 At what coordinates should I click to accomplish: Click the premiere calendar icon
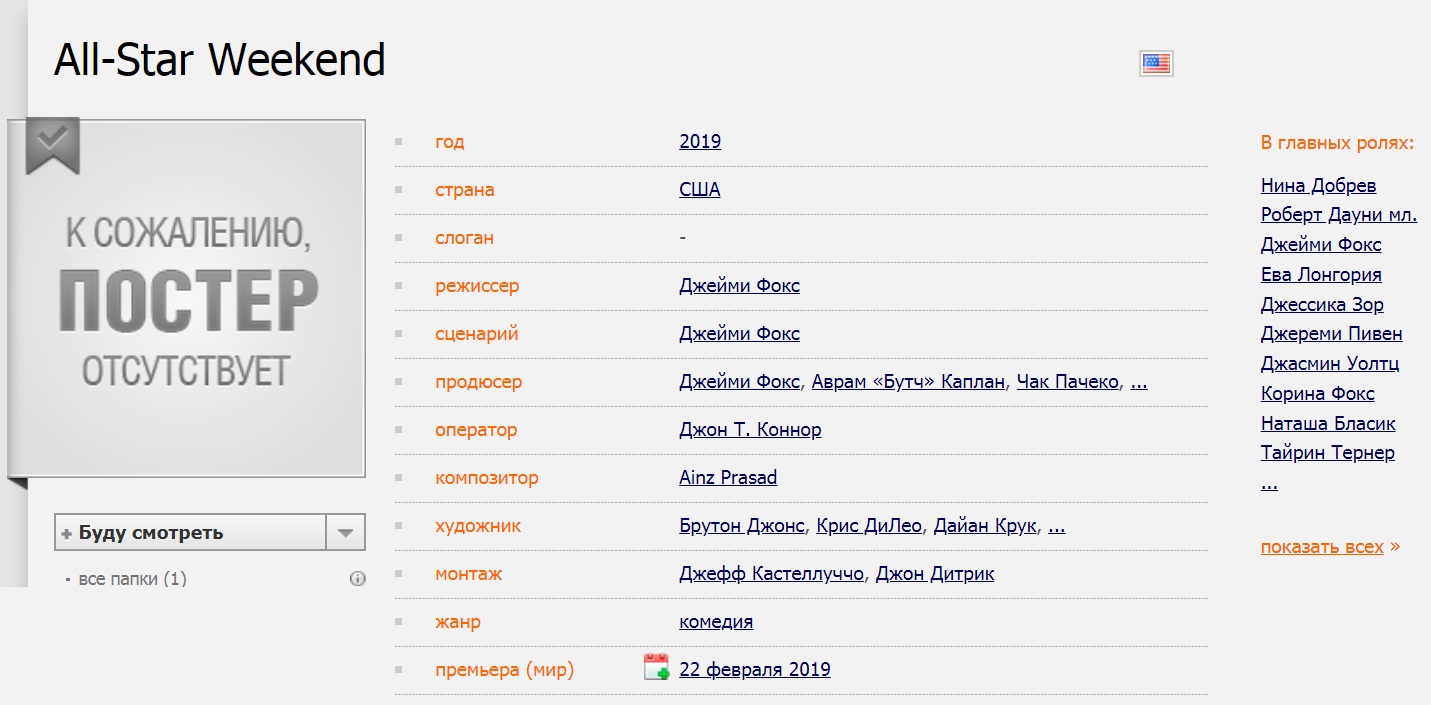(656, 668)
